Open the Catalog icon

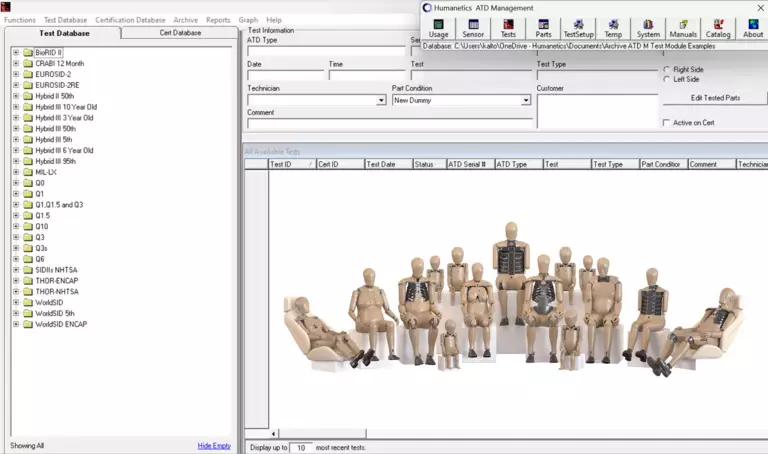[x=718, y=28]
